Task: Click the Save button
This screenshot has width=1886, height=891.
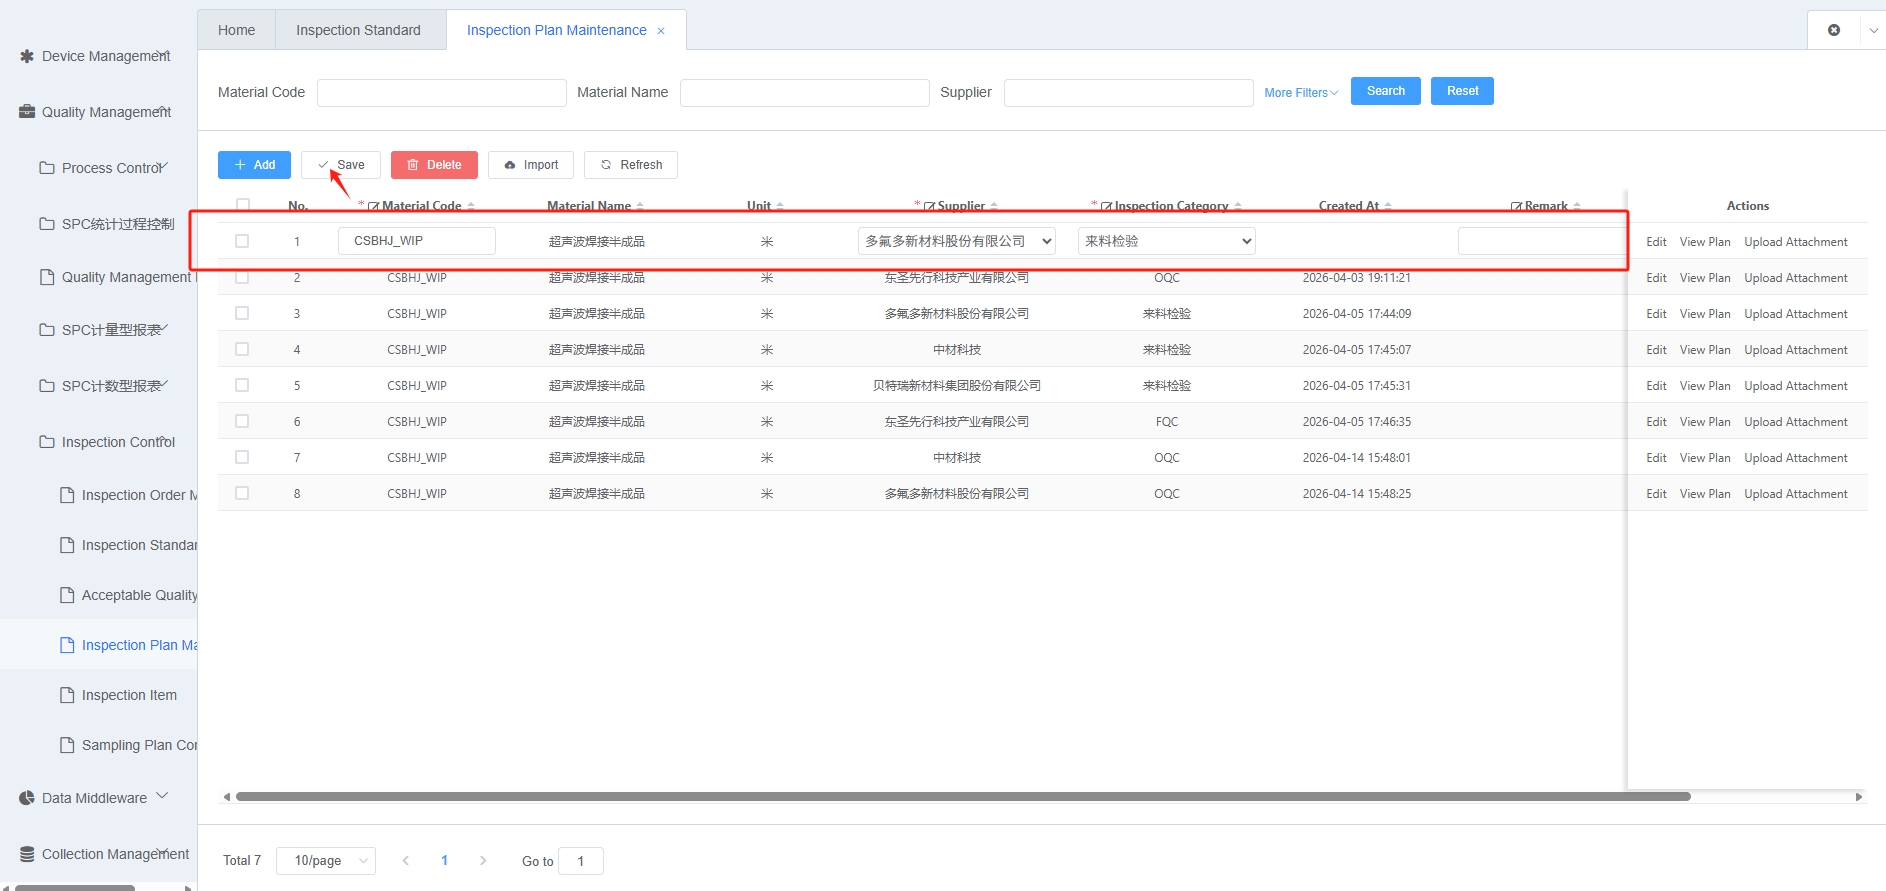Action: pos(341,165)
